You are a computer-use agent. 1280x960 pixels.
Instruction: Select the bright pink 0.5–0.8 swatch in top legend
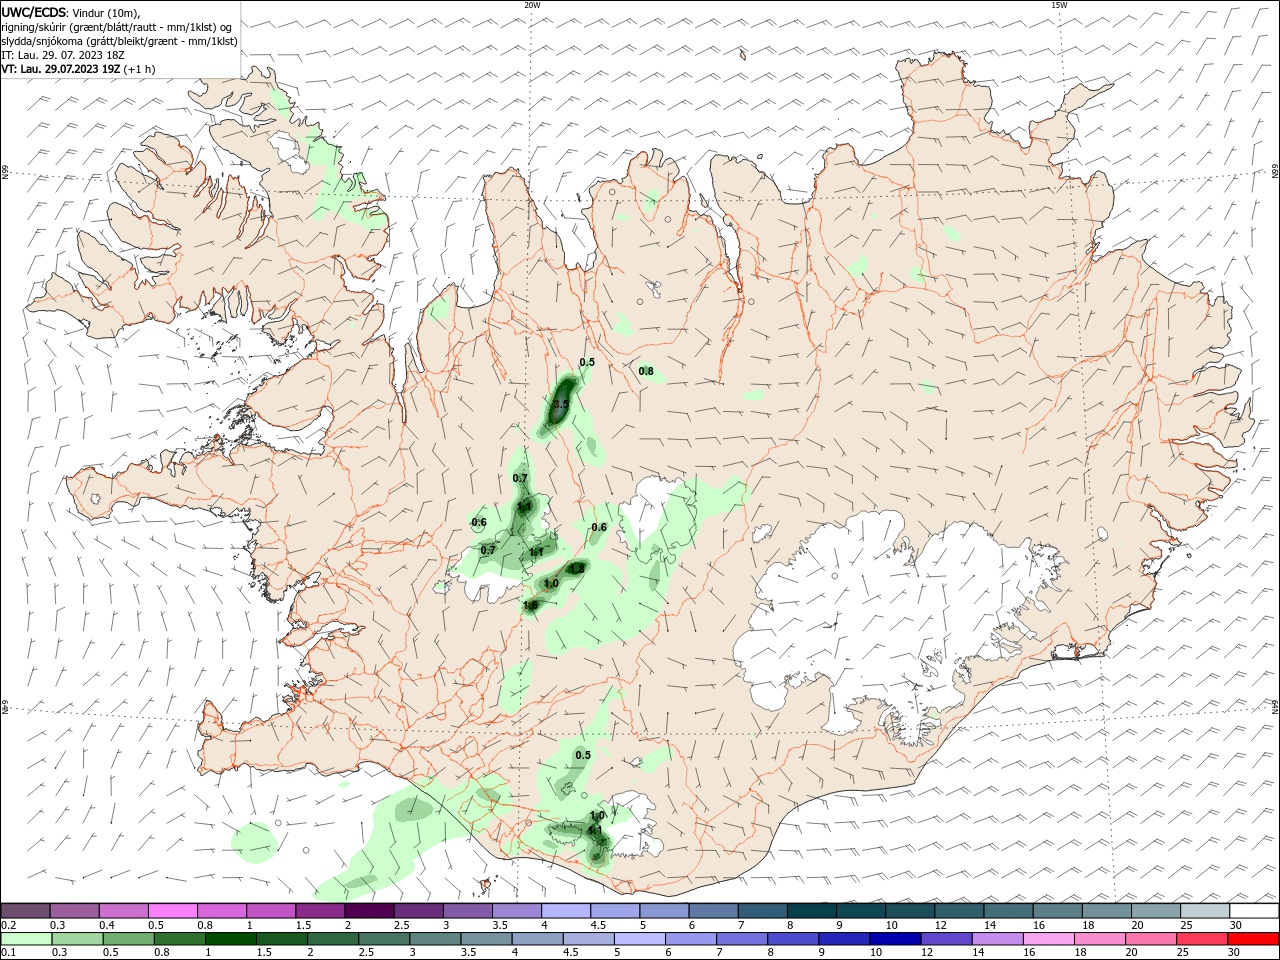173,911
